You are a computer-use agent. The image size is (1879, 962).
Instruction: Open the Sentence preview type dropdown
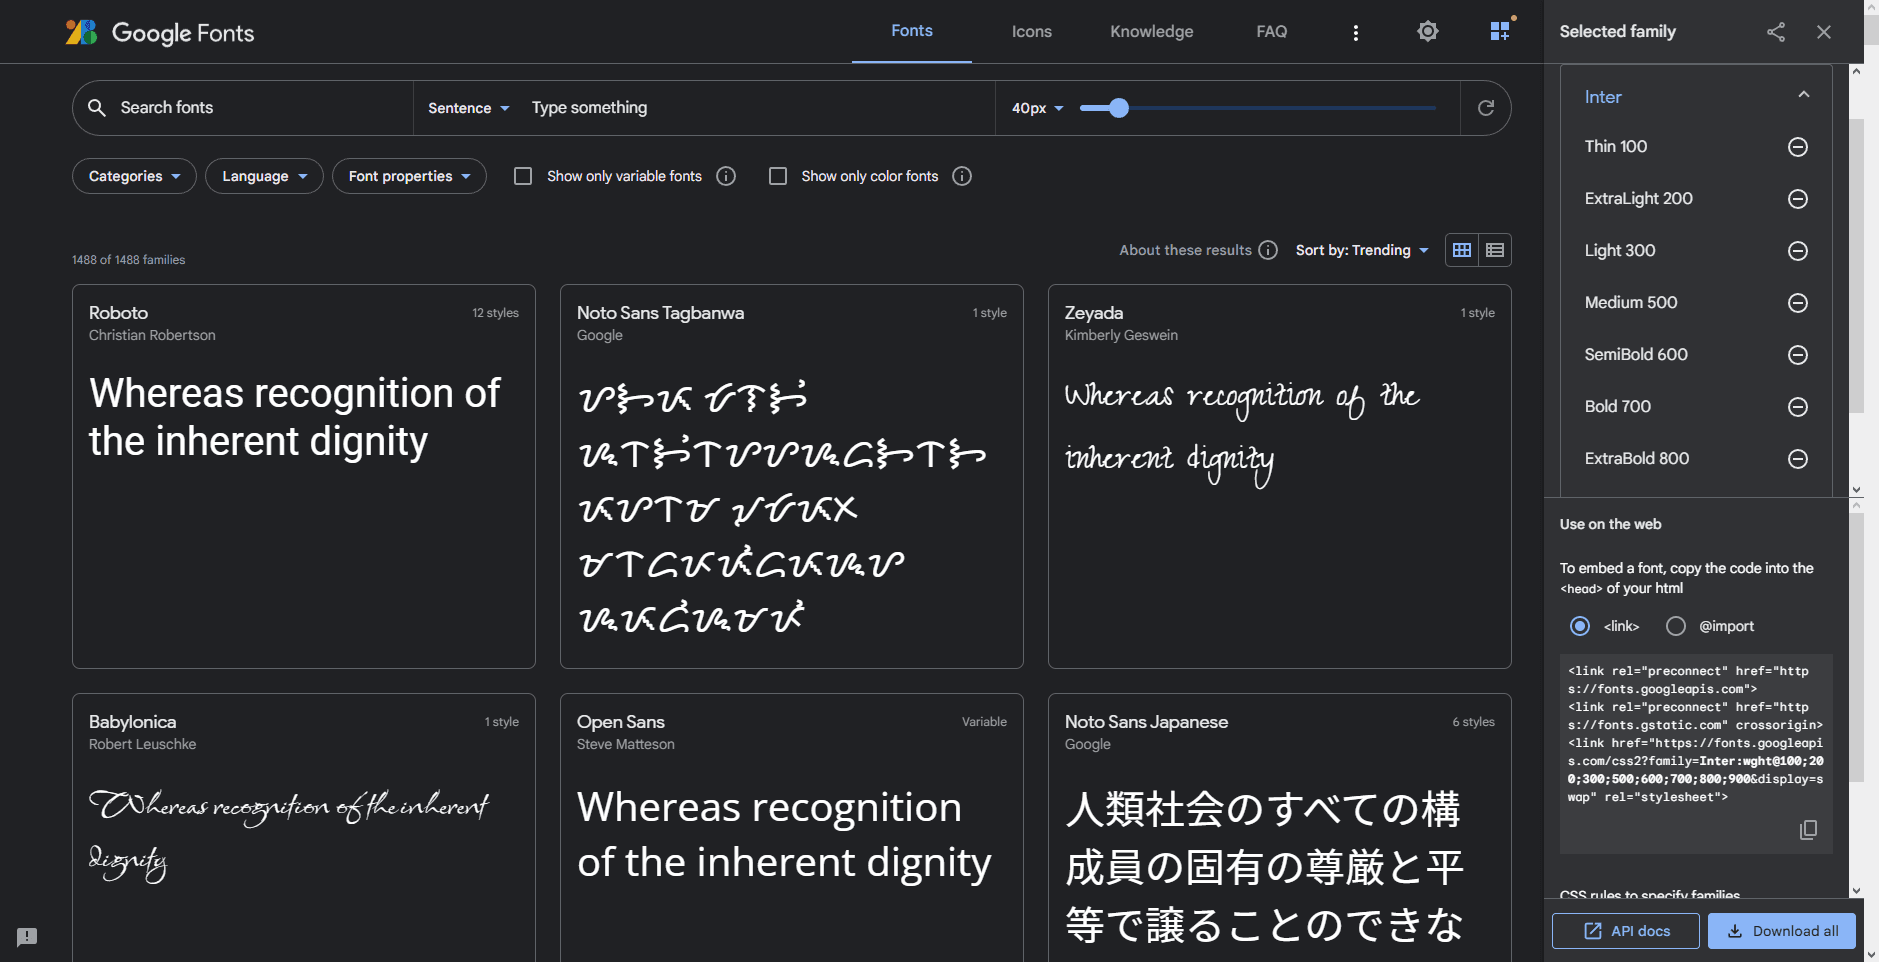(x=469, y=108)
